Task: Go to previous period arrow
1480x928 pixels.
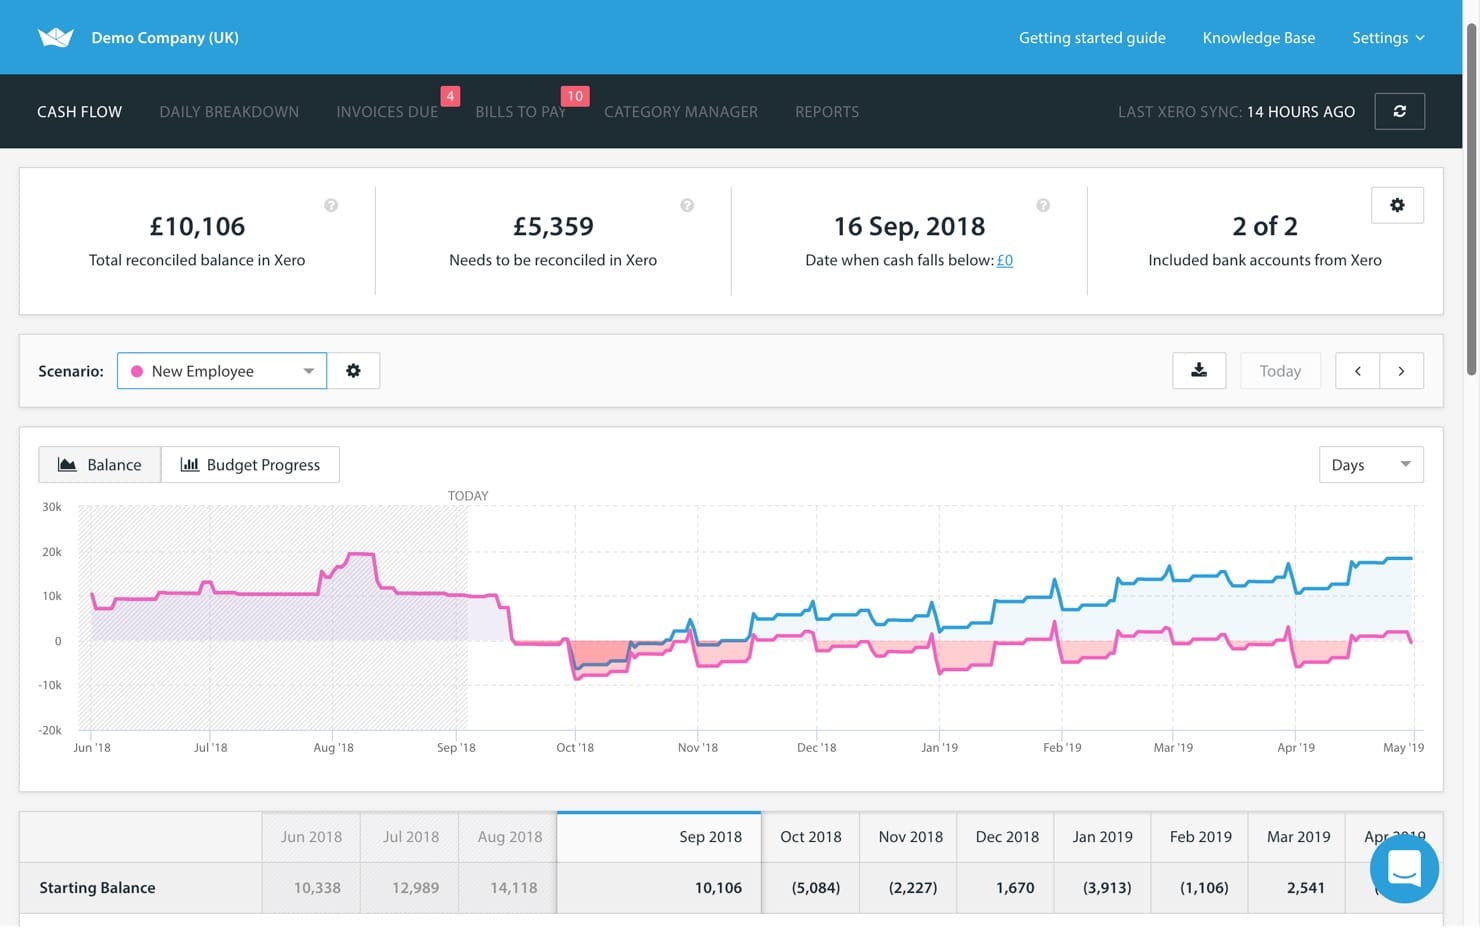Action: 1357,371
